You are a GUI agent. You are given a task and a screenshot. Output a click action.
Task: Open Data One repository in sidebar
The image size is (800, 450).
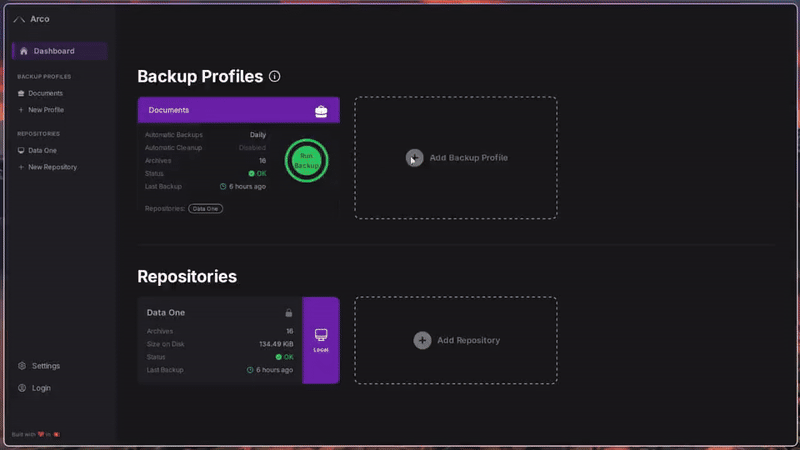(42, 151)
